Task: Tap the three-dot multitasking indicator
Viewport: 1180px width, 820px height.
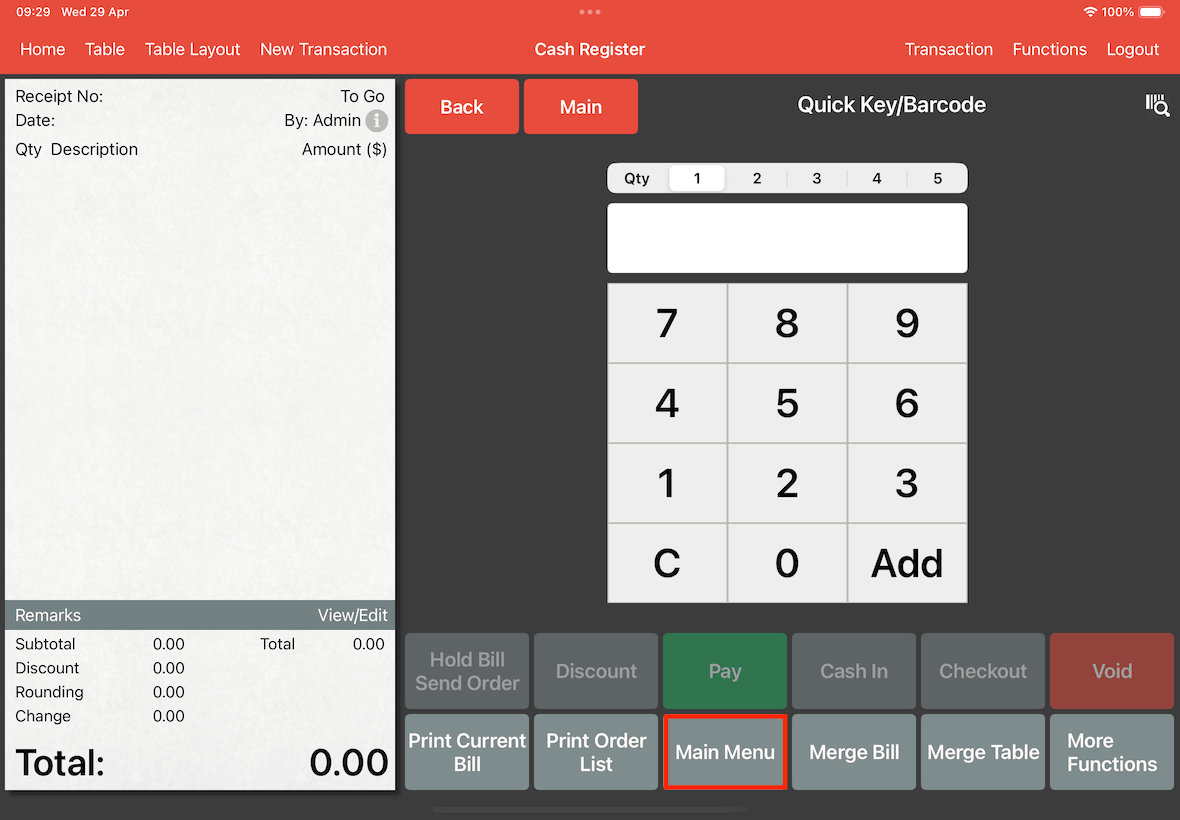Action: tap(590, 12)
